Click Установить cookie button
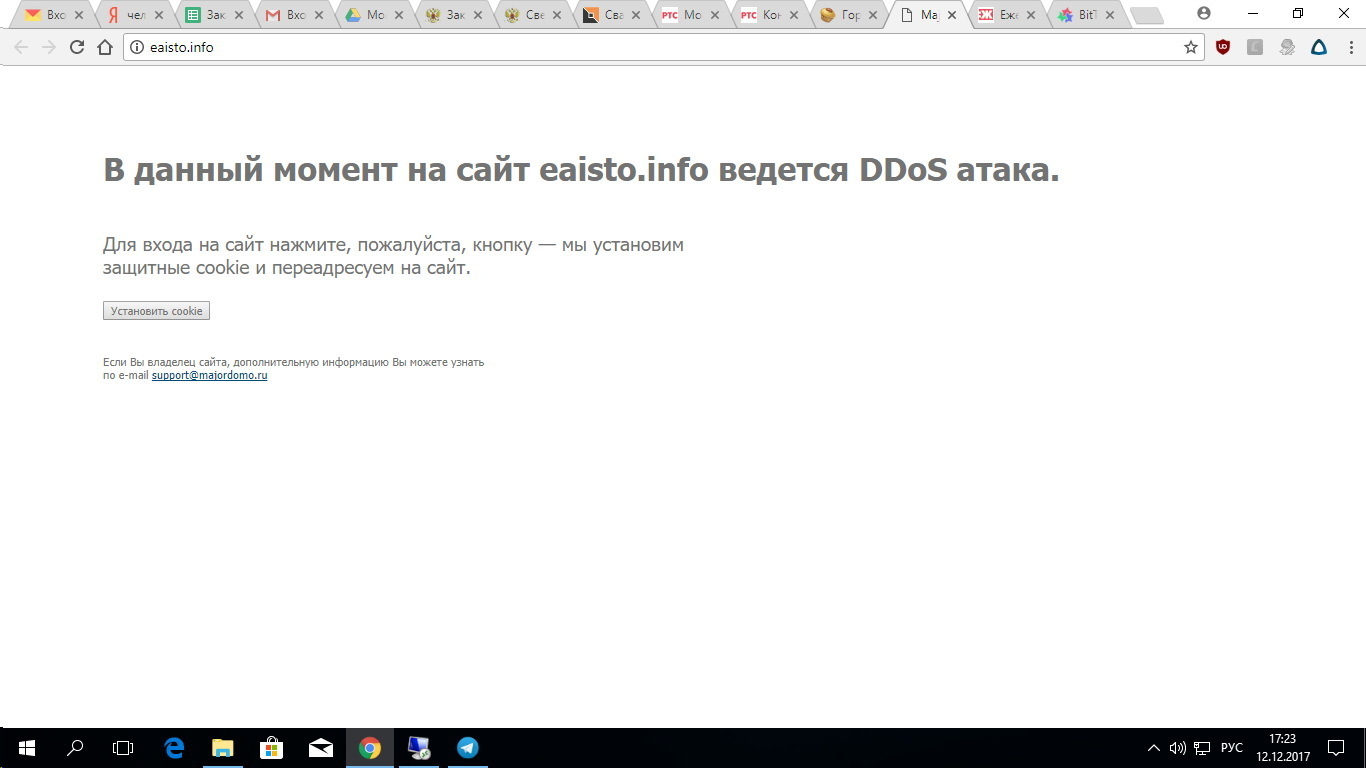This screenshot has height=768, width=1366. click(x=156, y=311)
